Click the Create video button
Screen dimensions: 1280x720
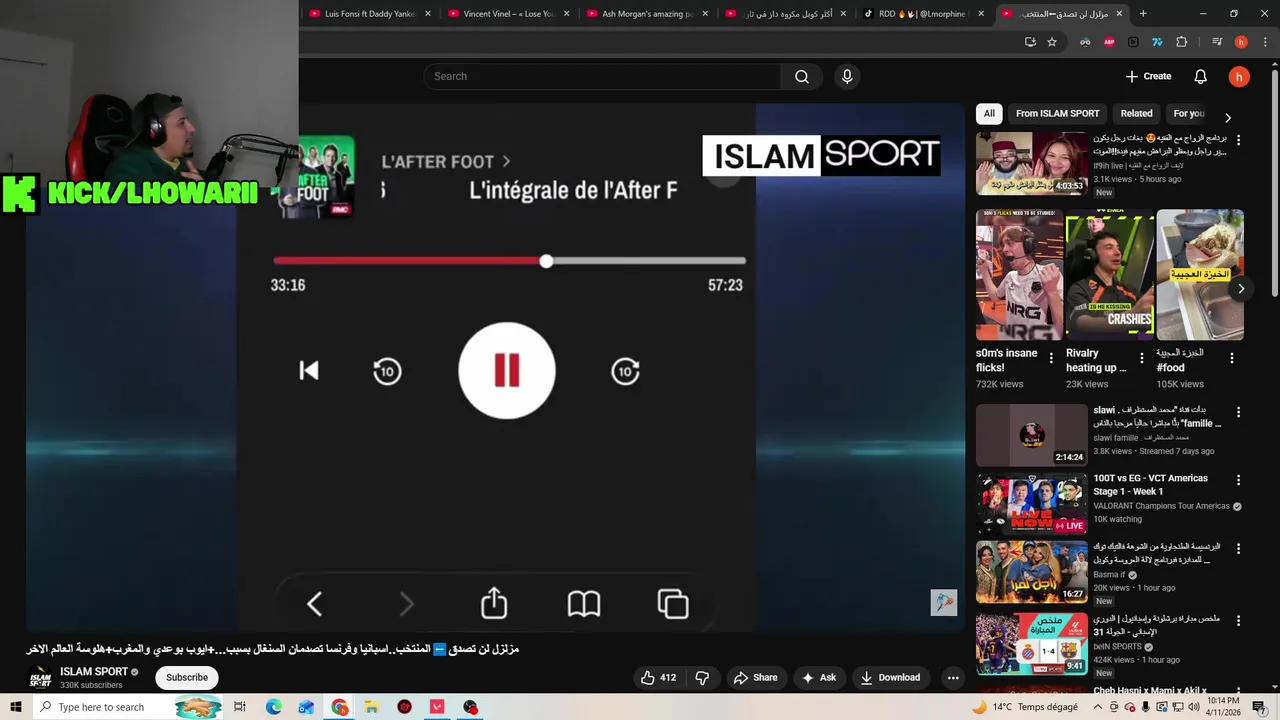click(x=1148, y=77)
